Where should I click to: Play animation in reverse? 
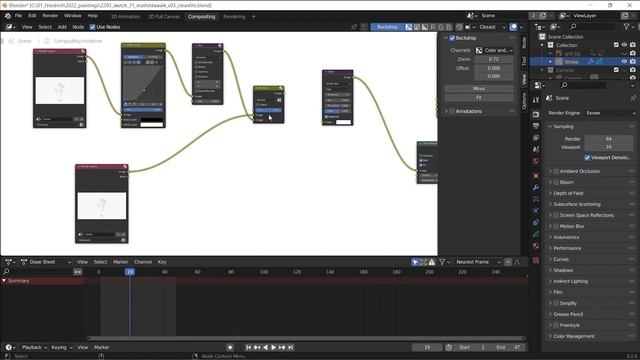click(x=265, y=347)
